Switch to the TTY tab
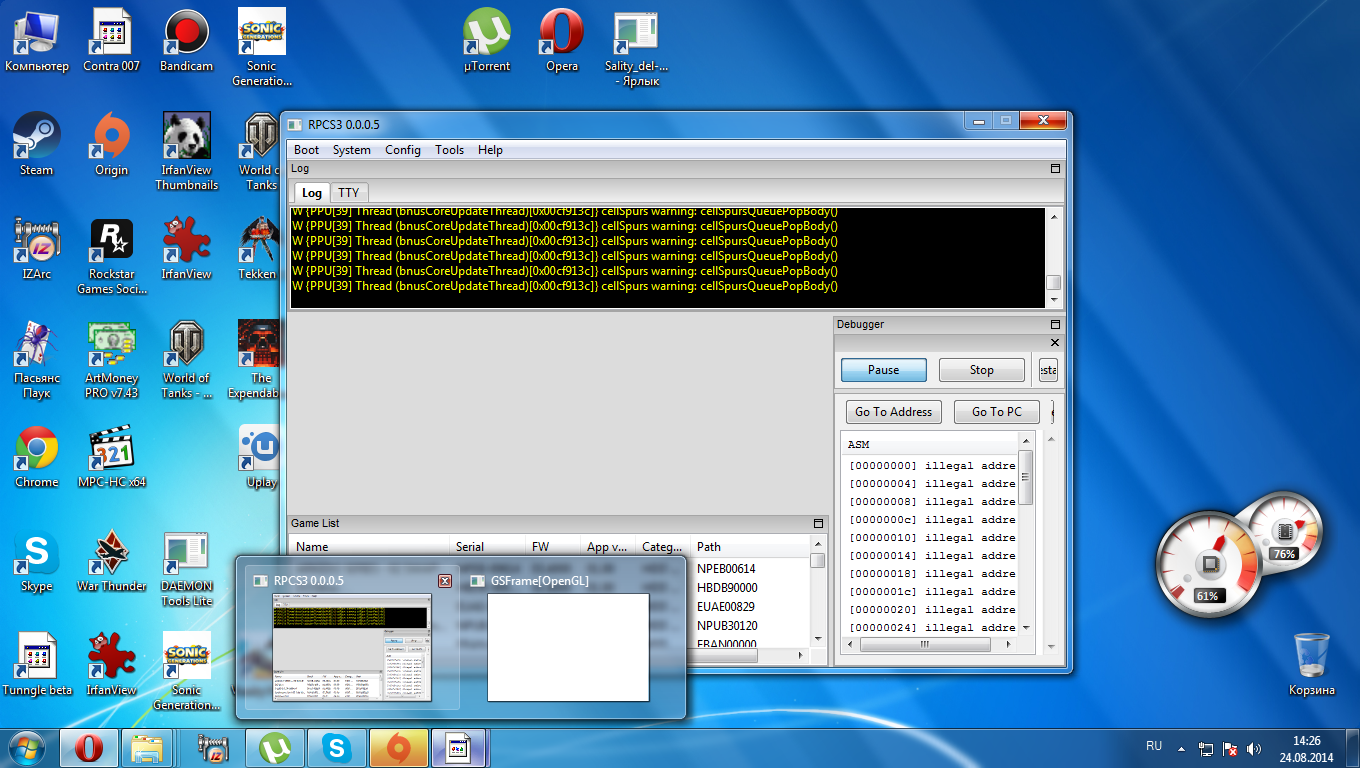The width and height of the screenshot is (1360, 768). tap(348, 193)
